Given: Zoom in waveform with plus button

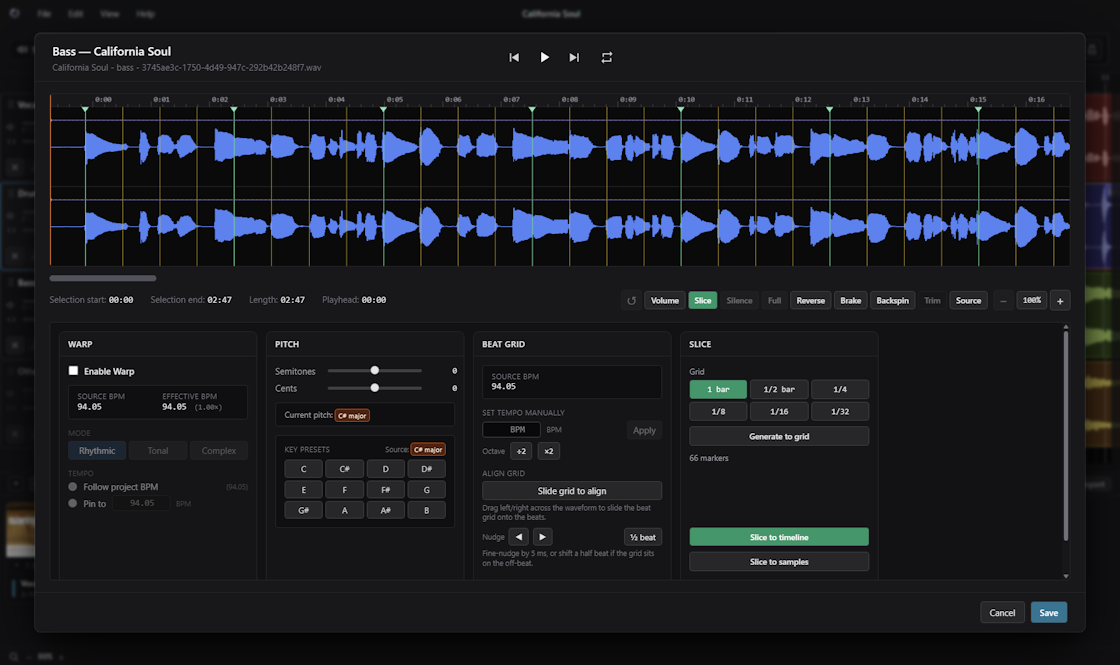Looking at the screenshot, I should click(x=1060, y=301).
